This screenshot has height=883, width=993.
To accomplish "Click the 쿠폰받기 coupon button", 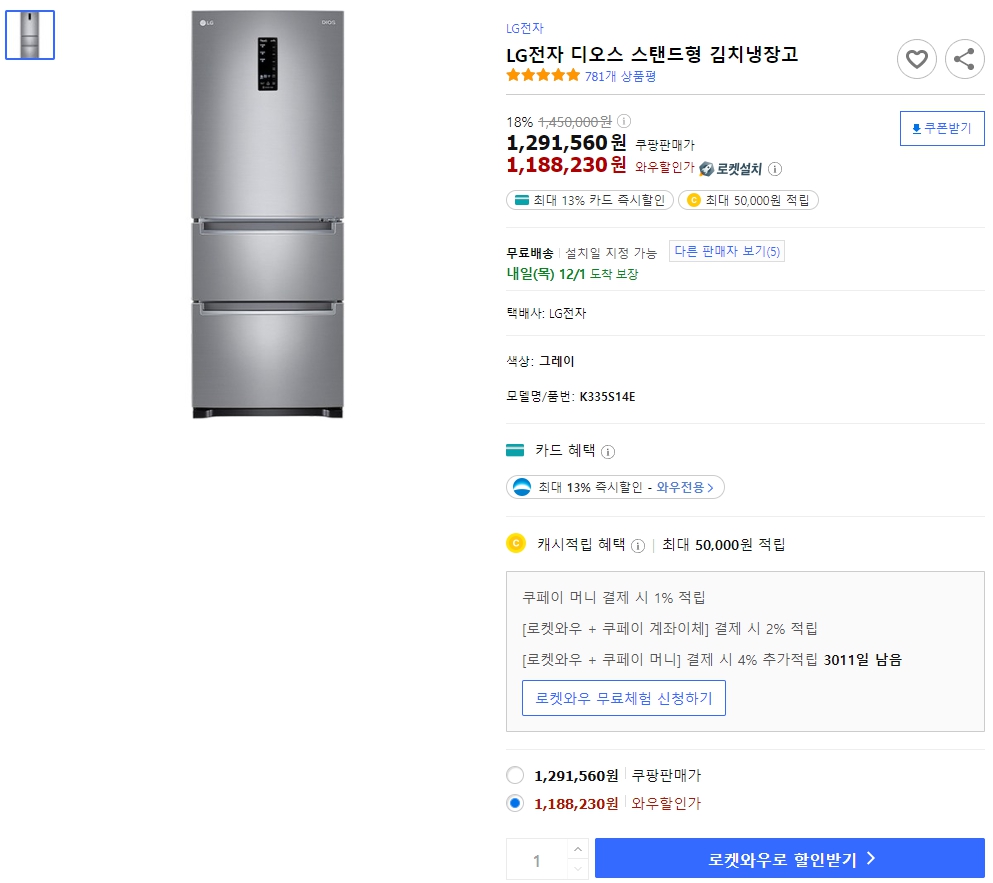I will point(941,128).
